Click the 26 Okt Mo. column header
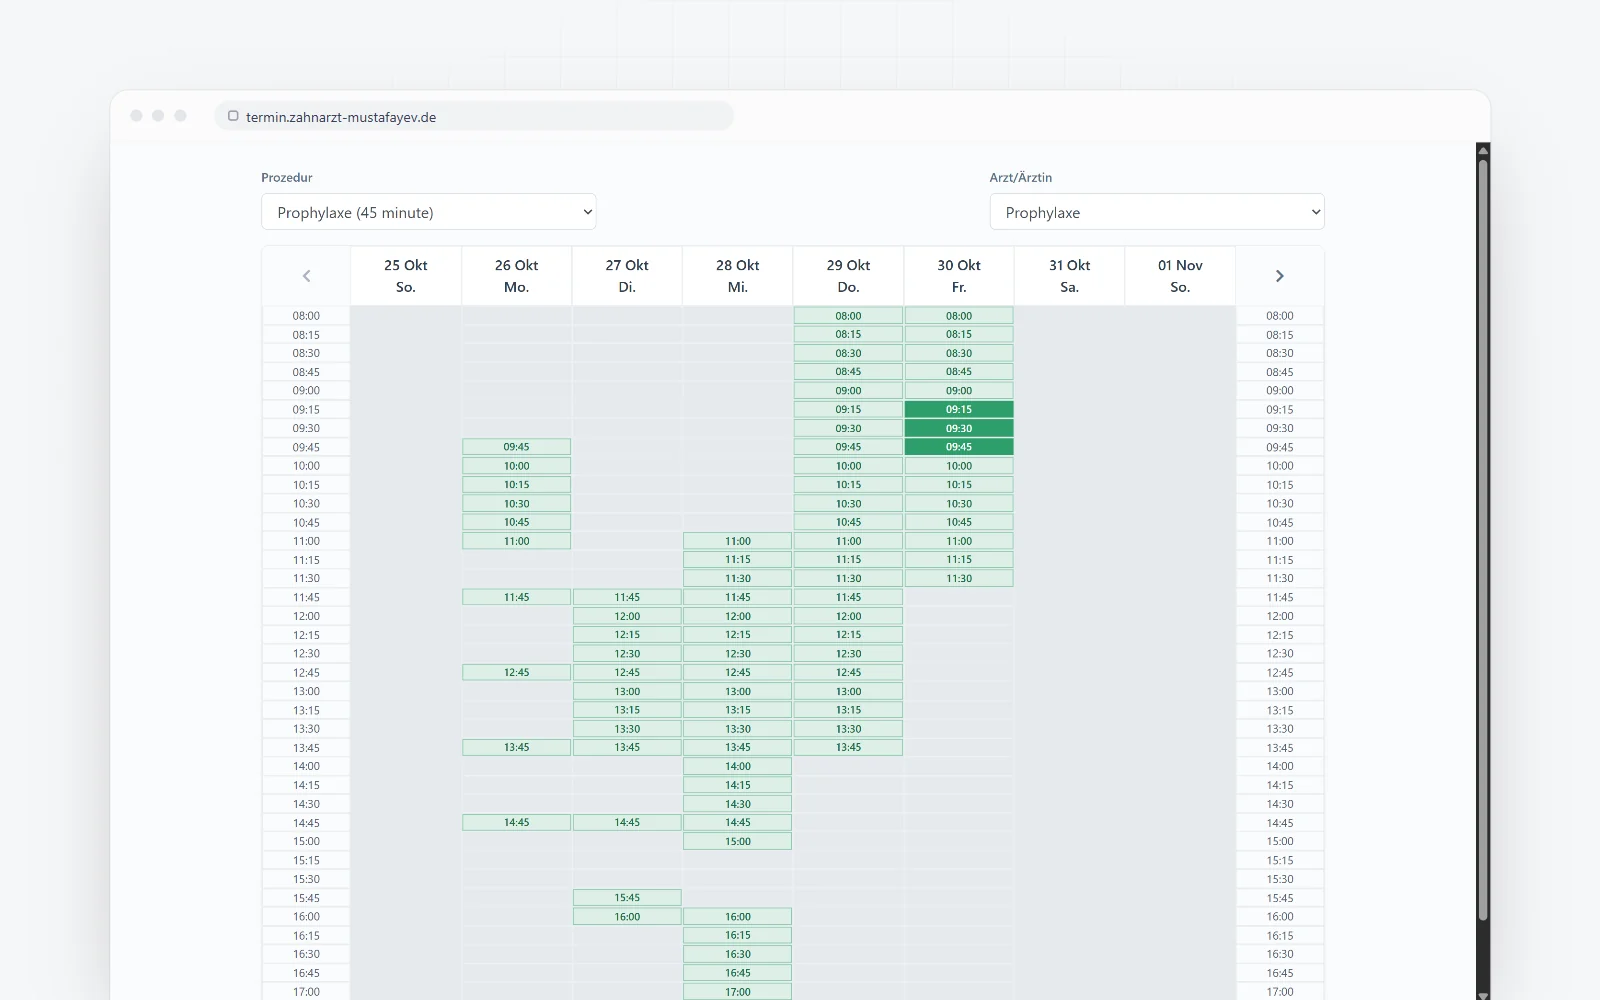 (x=516, y=276)
